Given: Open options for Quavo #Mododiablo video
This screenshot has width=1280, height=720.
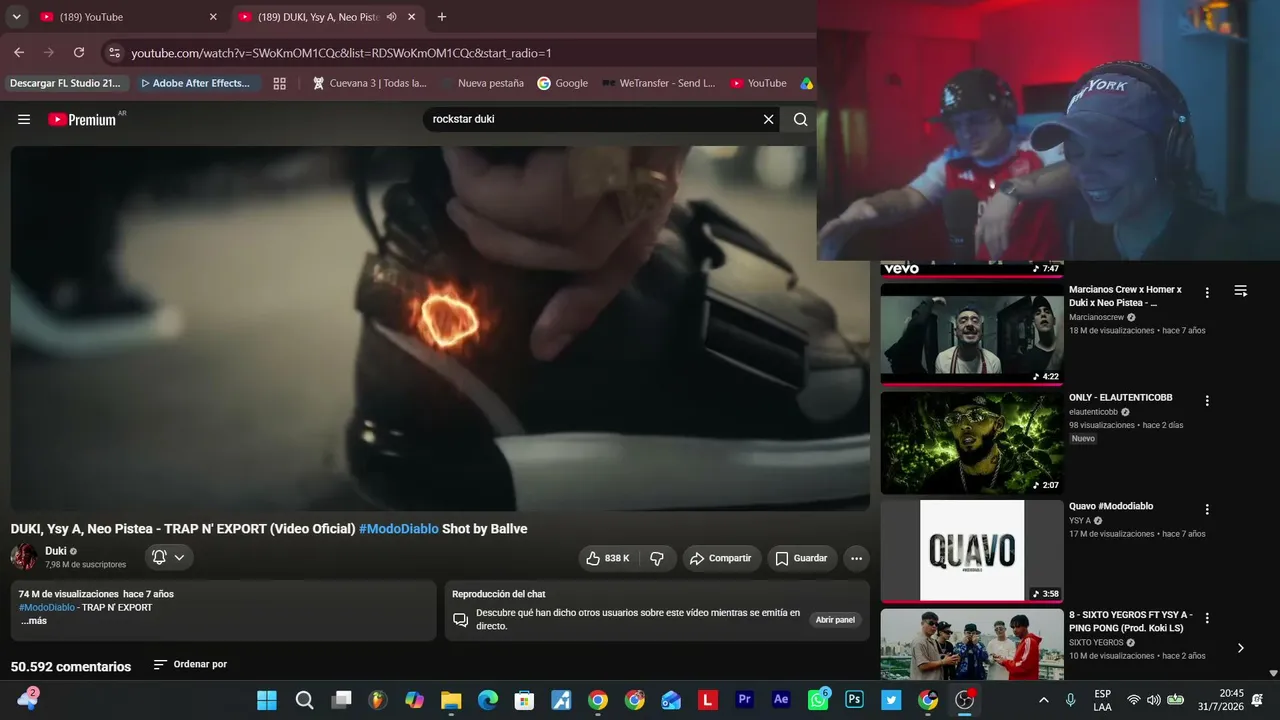Looking at the screenshot, I should tap(1207, 509).
